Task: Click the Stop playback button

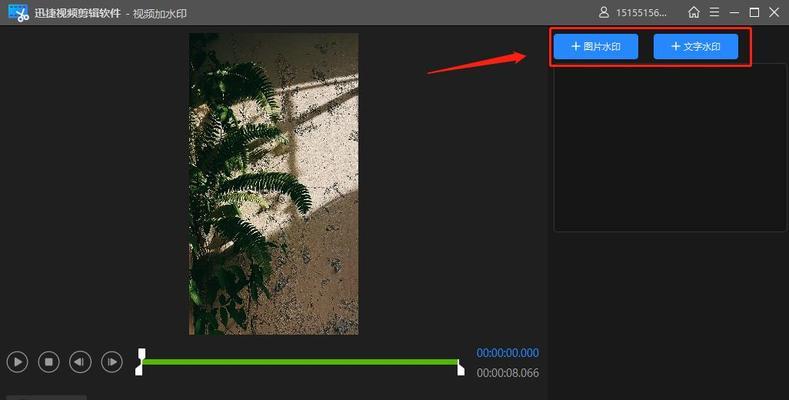Action: 49,362
